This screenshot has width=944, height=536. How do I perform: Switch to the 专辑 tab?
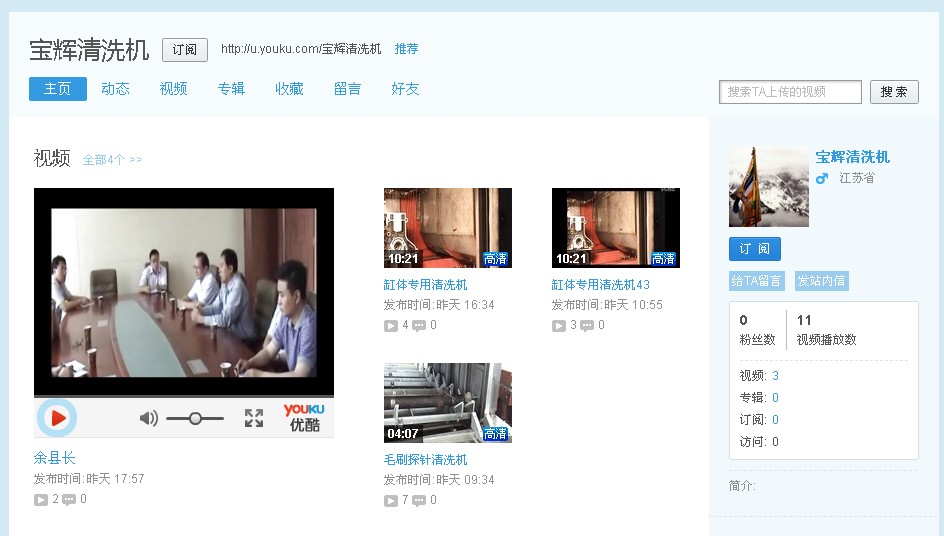coord(231,89)
